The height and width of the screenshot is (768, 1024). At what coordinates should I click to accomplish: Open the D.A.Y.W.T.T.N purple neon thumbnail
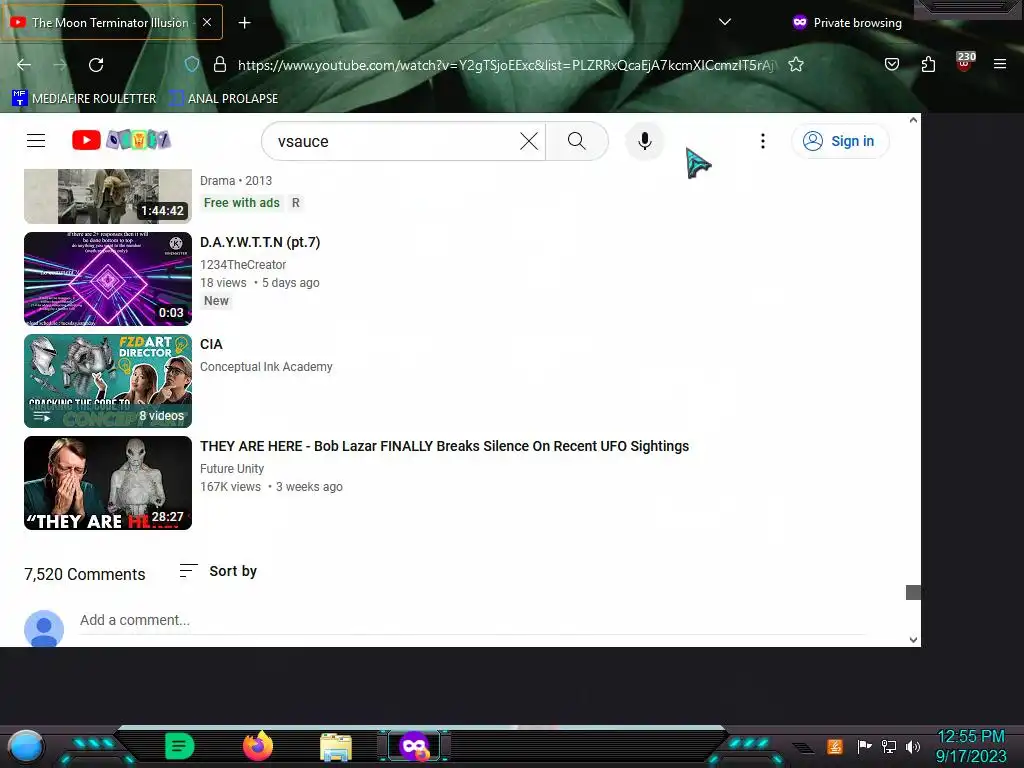[x=108, y=279]
